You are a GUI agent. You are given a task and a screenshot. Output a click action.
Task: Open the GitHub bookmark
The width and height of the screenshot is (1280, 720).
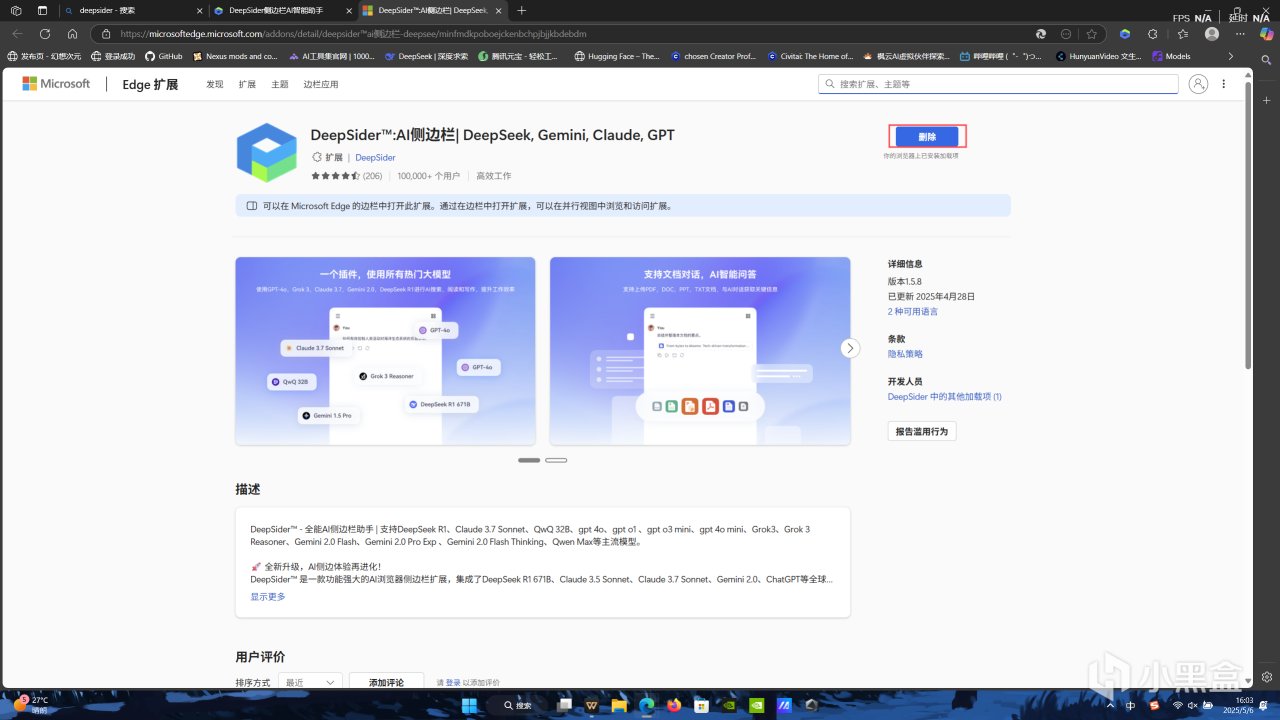[164, 56]
